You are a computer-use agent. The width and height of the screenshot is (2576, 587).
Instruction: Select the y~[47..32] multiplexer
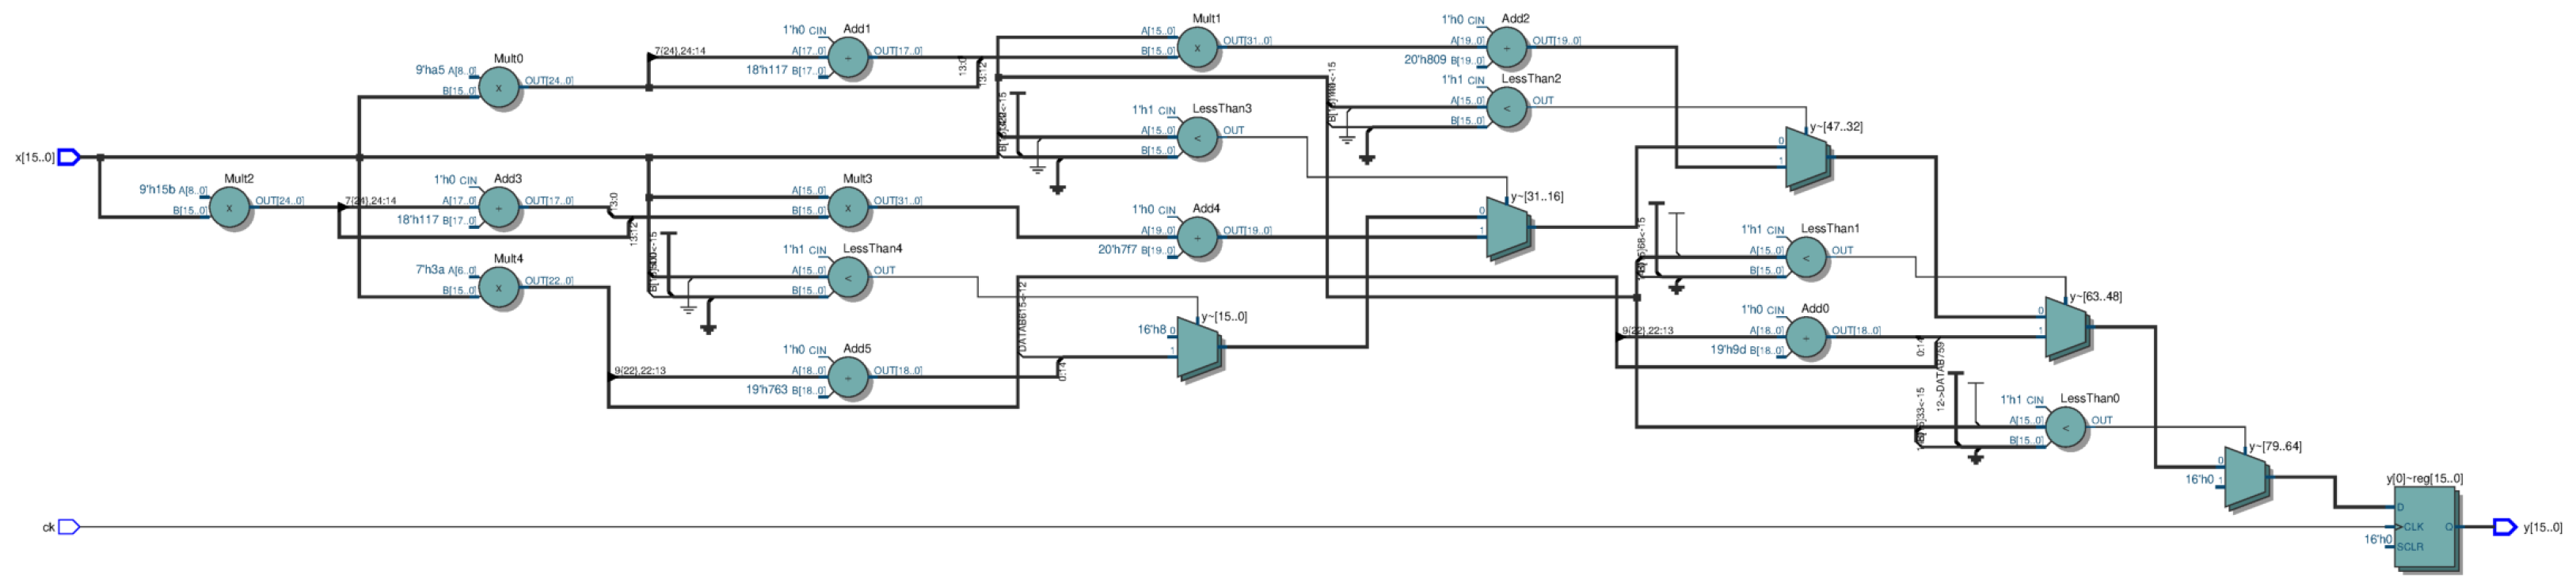click(x=1806, y=158)
